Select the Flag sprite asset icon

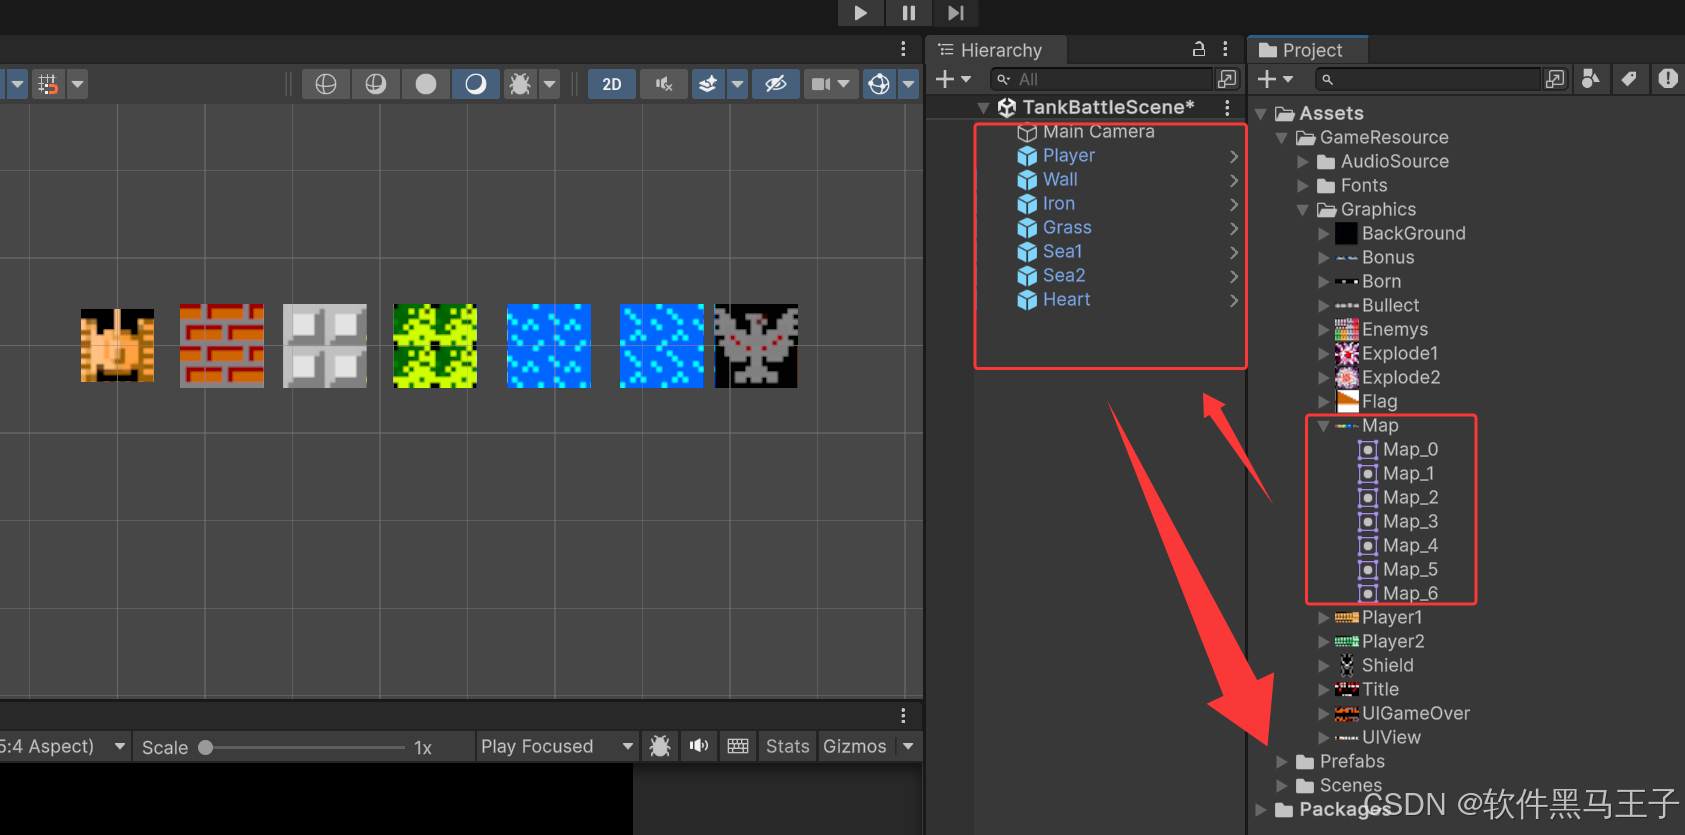(x=1347, y=402)
